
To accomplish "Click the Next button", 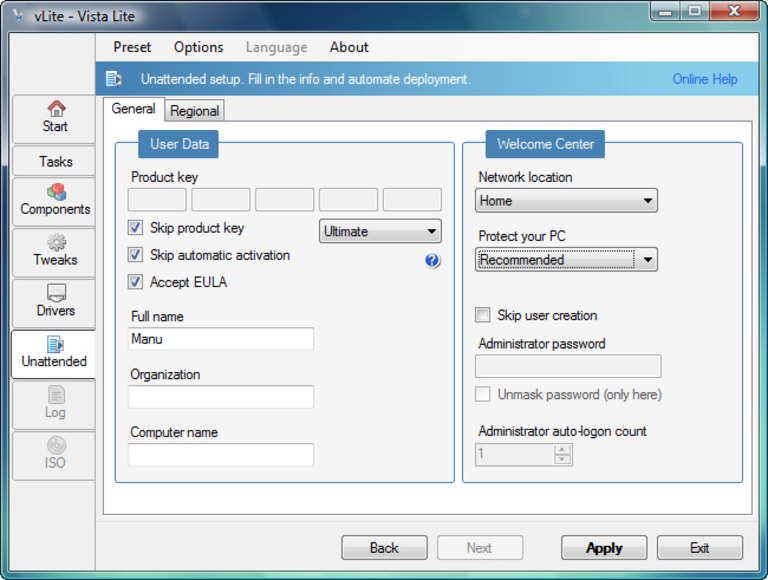I will point(480,548).
